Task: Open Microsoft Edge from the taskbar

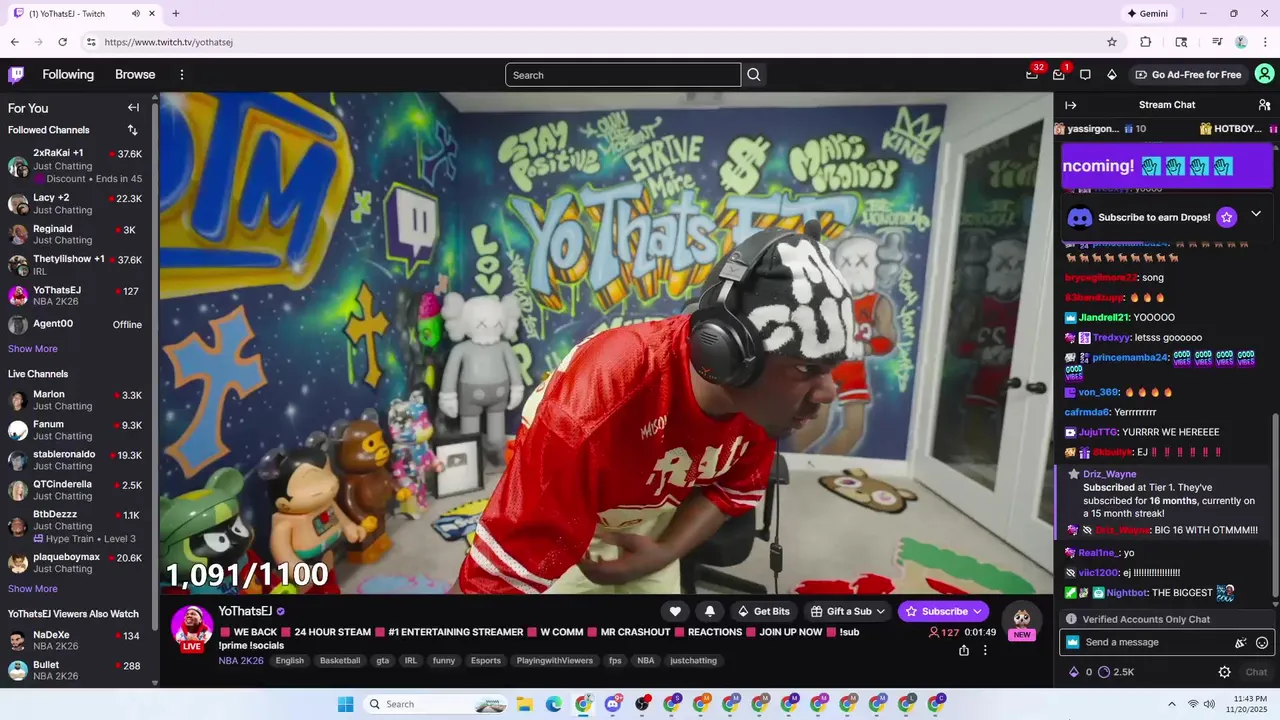Action: (x=554, y=704)
